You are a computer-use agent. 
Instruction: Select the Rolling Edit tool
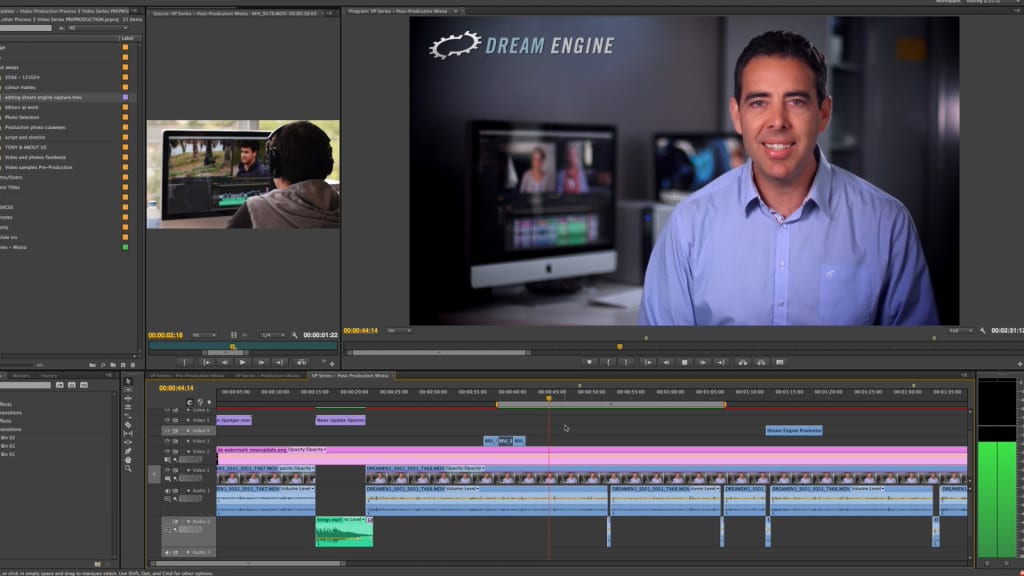tap(128, 407)
